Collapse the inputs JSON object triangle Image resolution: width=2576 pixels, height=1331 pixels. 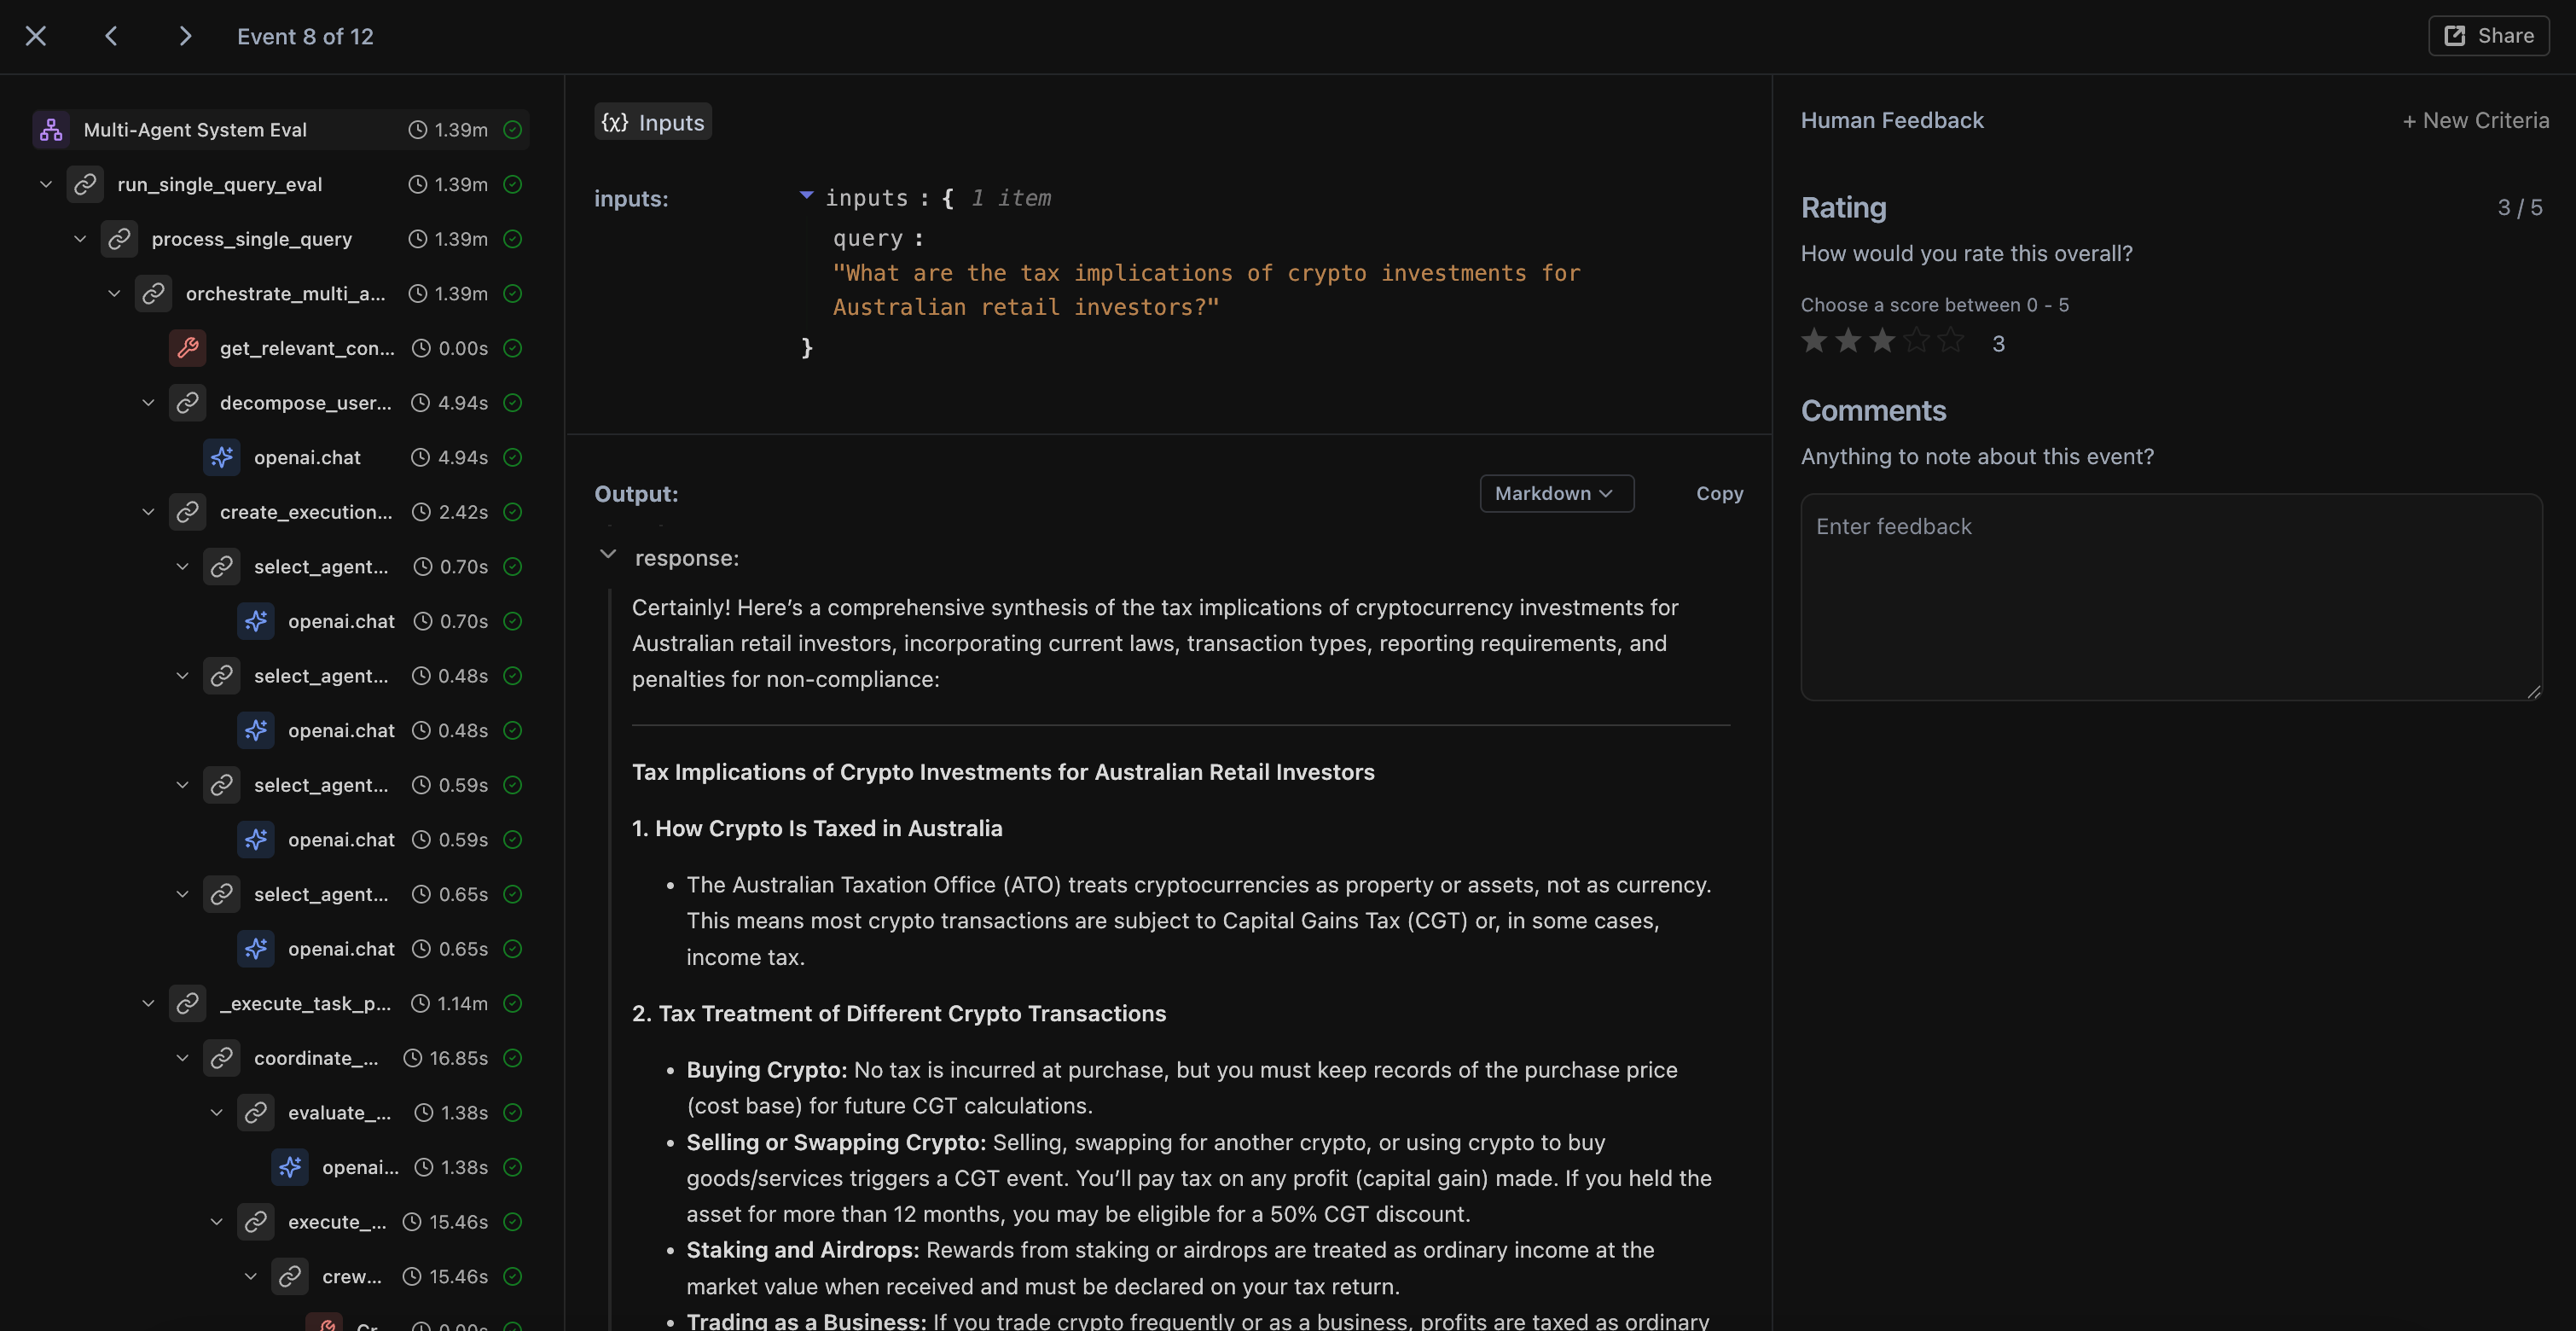click(806, 195)
